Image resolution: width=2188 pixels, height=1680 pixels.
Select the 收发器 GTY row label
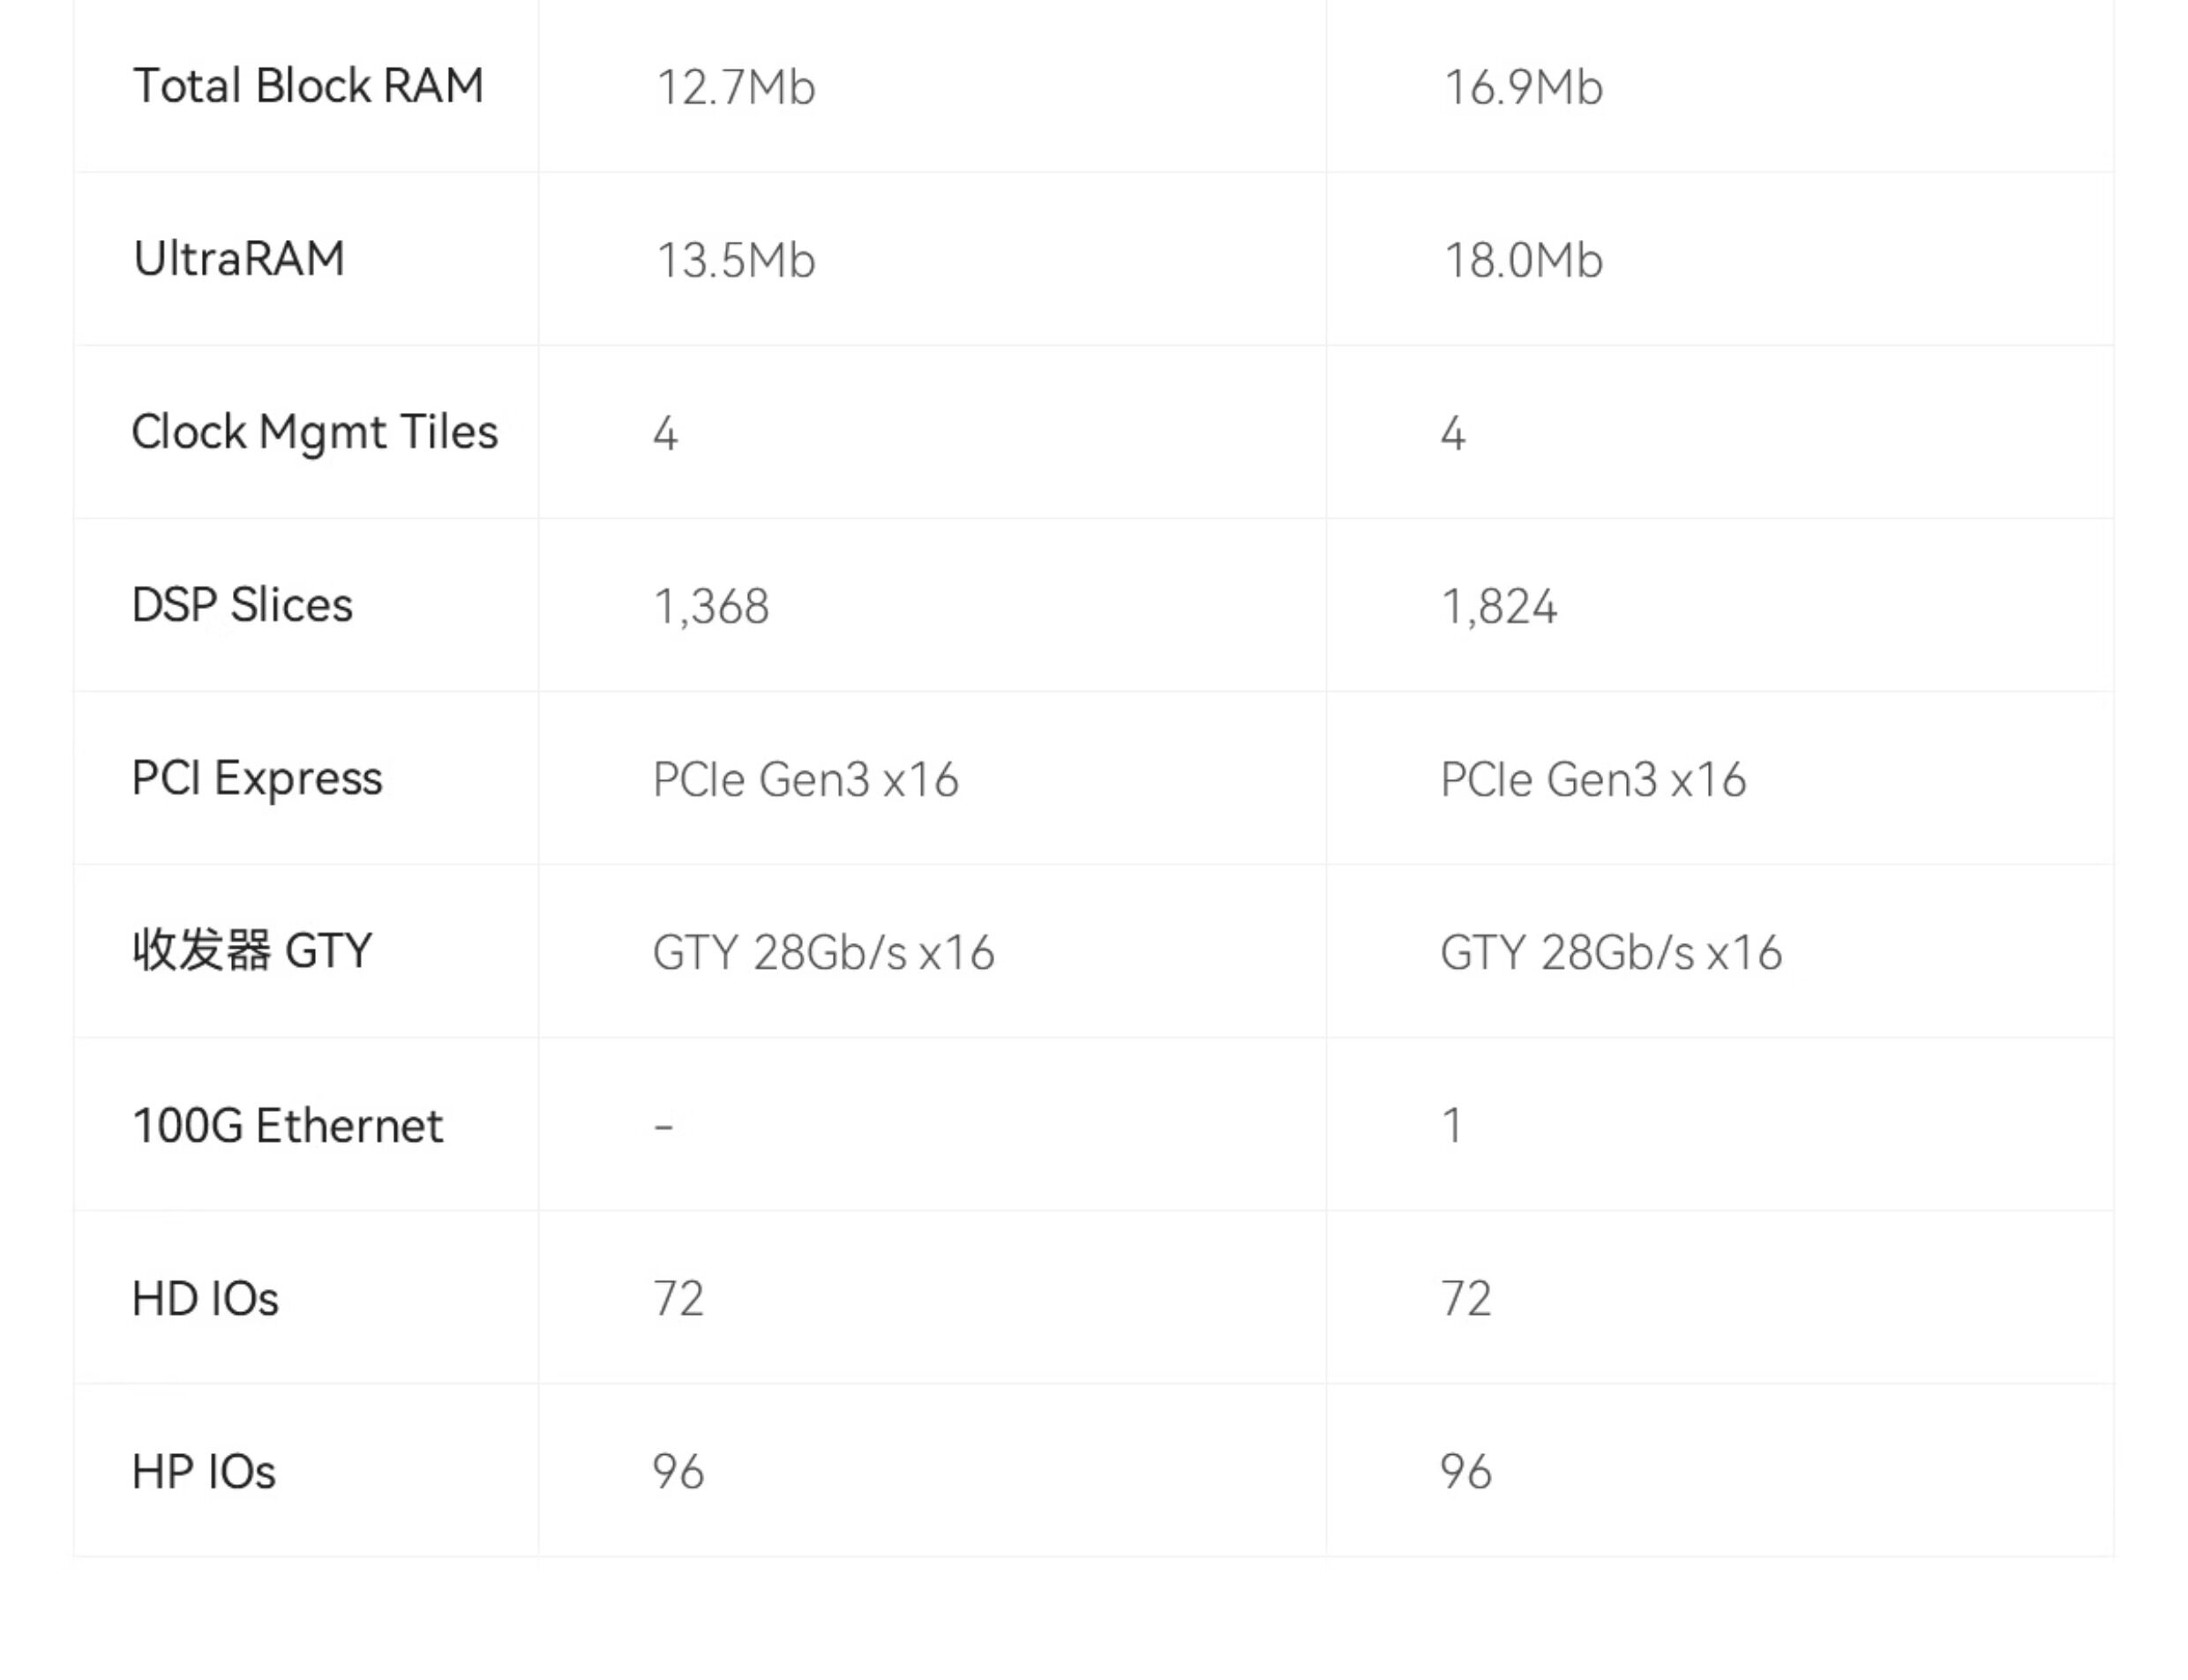(x=252, y=951)
